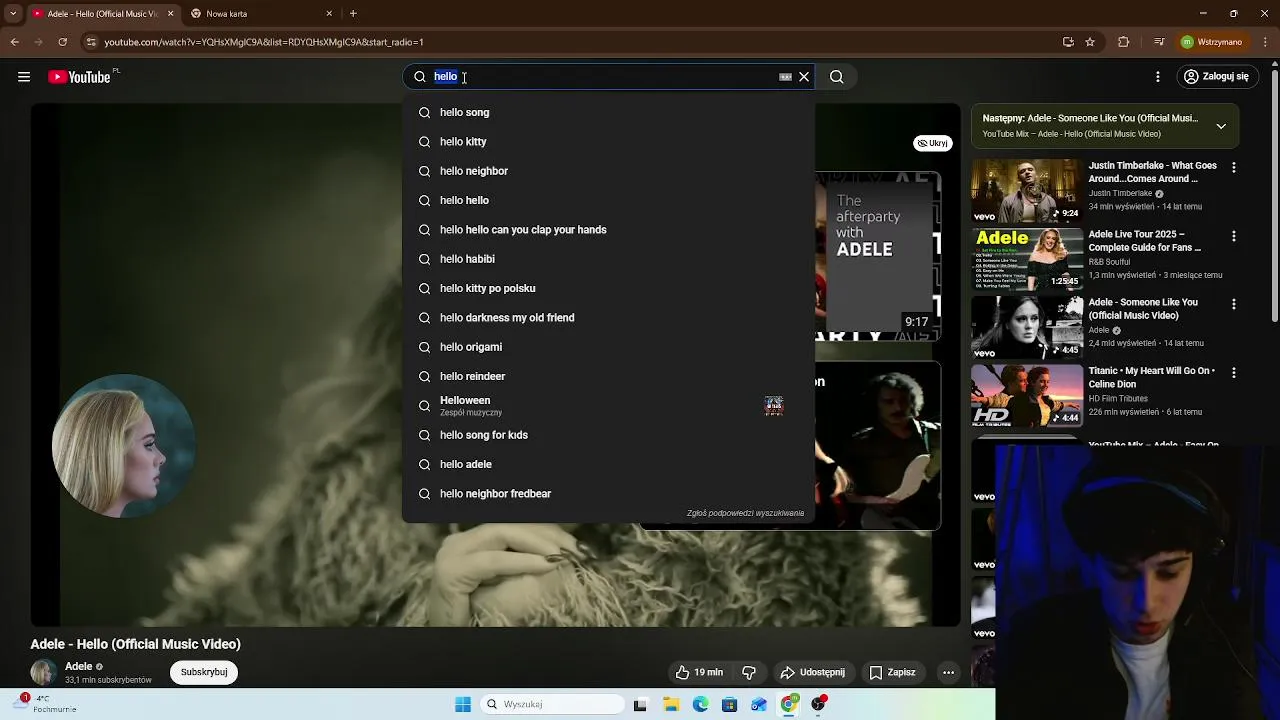Screen dimensions: 1280x720
Task: Choose suggestion "hello darkness my old friend"
Action: (x=608, y=318)
